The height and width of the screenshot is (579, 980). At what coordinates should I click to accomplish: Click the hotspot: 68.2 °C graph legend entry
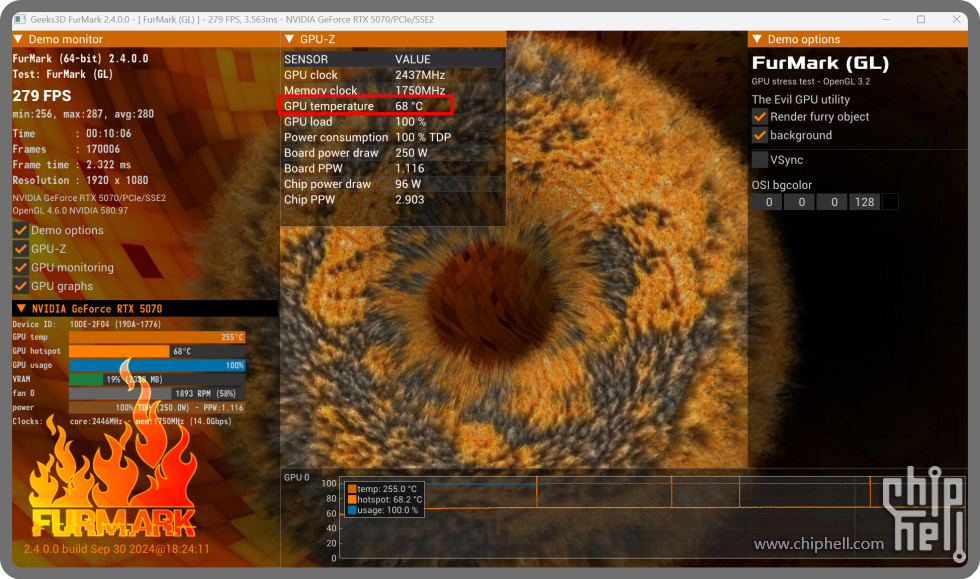coord(385,500)
